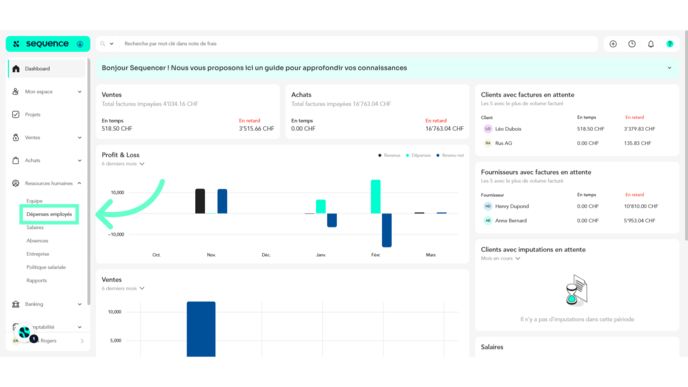This screenshot has height=387, width=688.
Task: Click Anne Bernard supplier name
Action: click(x=511, y=221)
